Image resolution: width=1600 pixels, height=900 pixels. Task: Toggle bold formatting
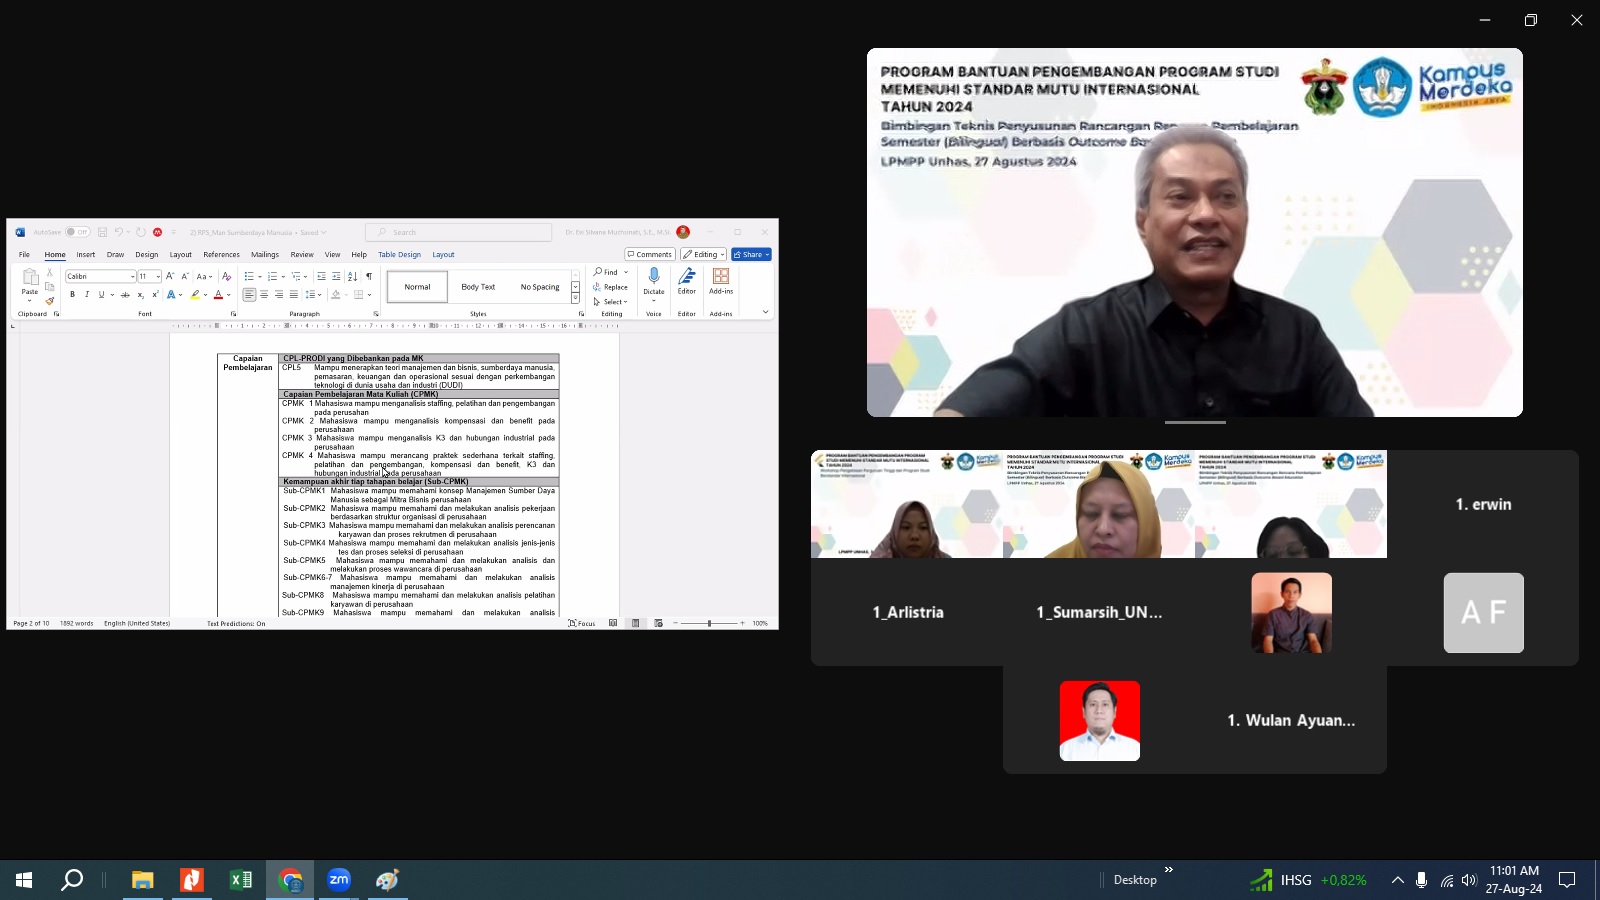pos(71,293)
